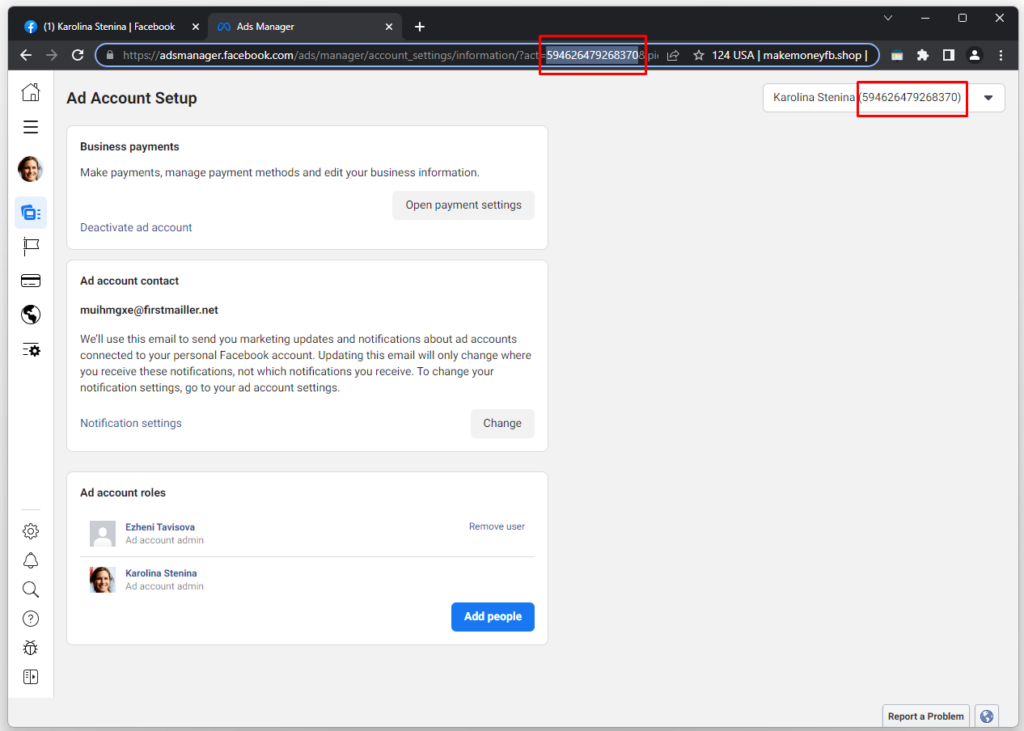This screenshot has width=1024, height=731.
Task: Click the blue Add people button
Action: (492, 616)
